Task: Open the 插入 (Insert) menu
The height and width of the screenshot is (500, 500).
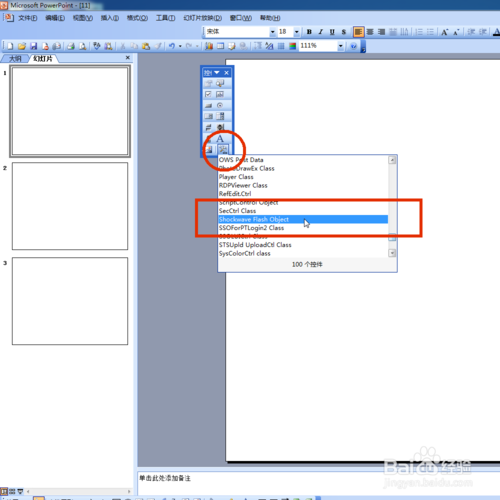Action: (x=110, y=18)
